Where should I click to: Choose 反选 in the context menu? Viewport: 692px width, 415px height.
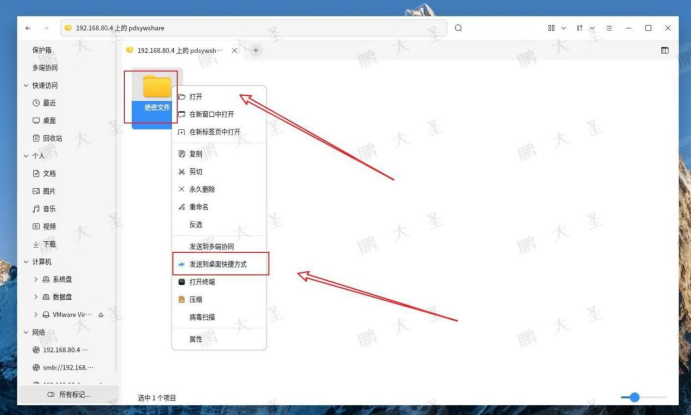[x=219, y=225]
